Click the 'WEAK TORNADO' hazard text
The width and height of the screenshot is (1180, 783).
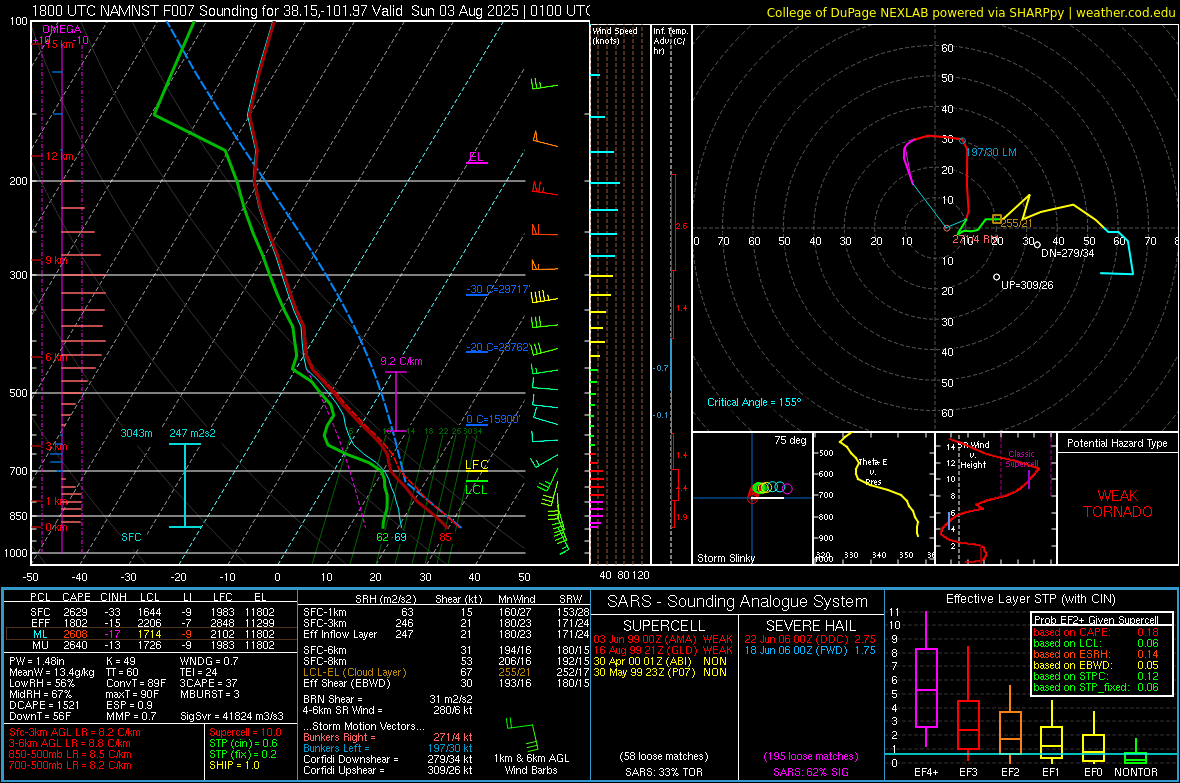coord(1118,504)
